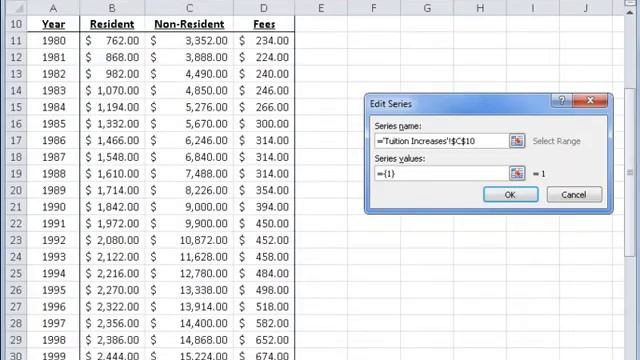The height and width of the screenshot is (360, 640).
Task: Click the Resident value 1,070.00
Action: (112, 91)
